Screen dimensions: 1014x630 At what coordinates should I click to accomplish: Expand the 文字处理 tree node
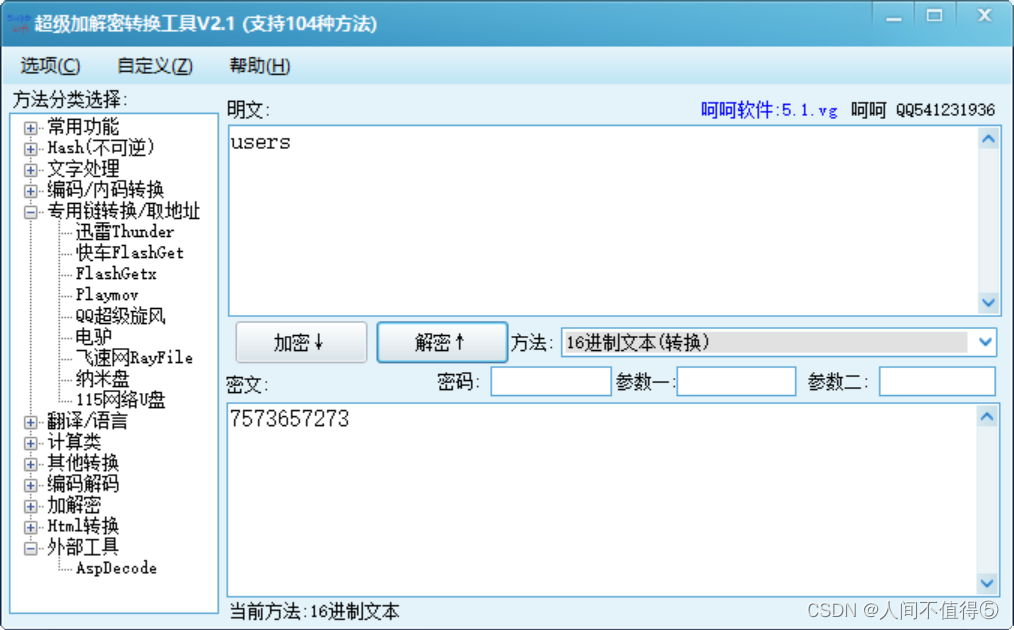click(30, 170)
